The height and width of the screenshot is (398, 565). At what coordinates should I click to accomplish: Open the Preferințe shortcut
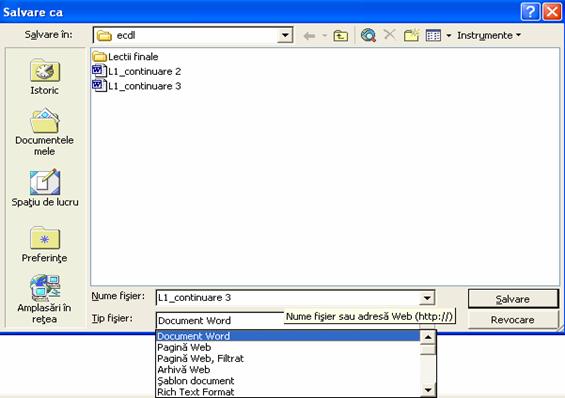(44, 245)
